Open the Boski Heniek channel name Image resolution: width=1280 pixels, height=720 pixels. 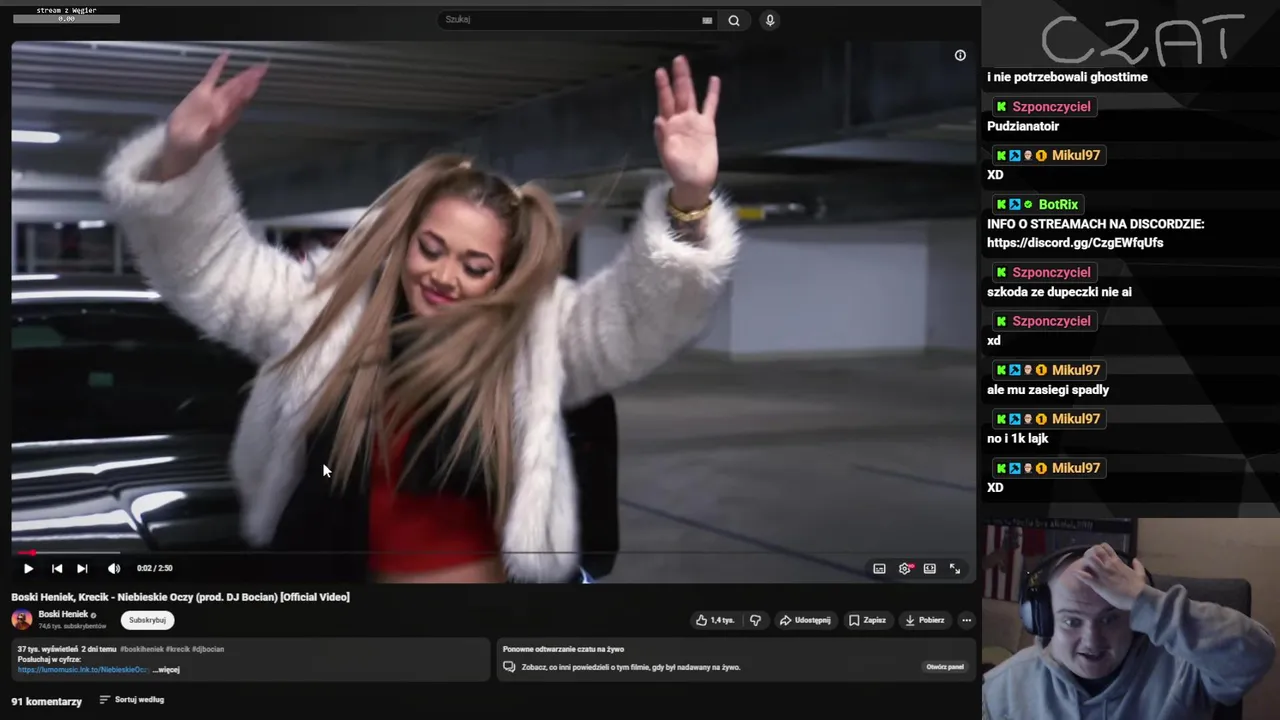[x=63, y=615]
